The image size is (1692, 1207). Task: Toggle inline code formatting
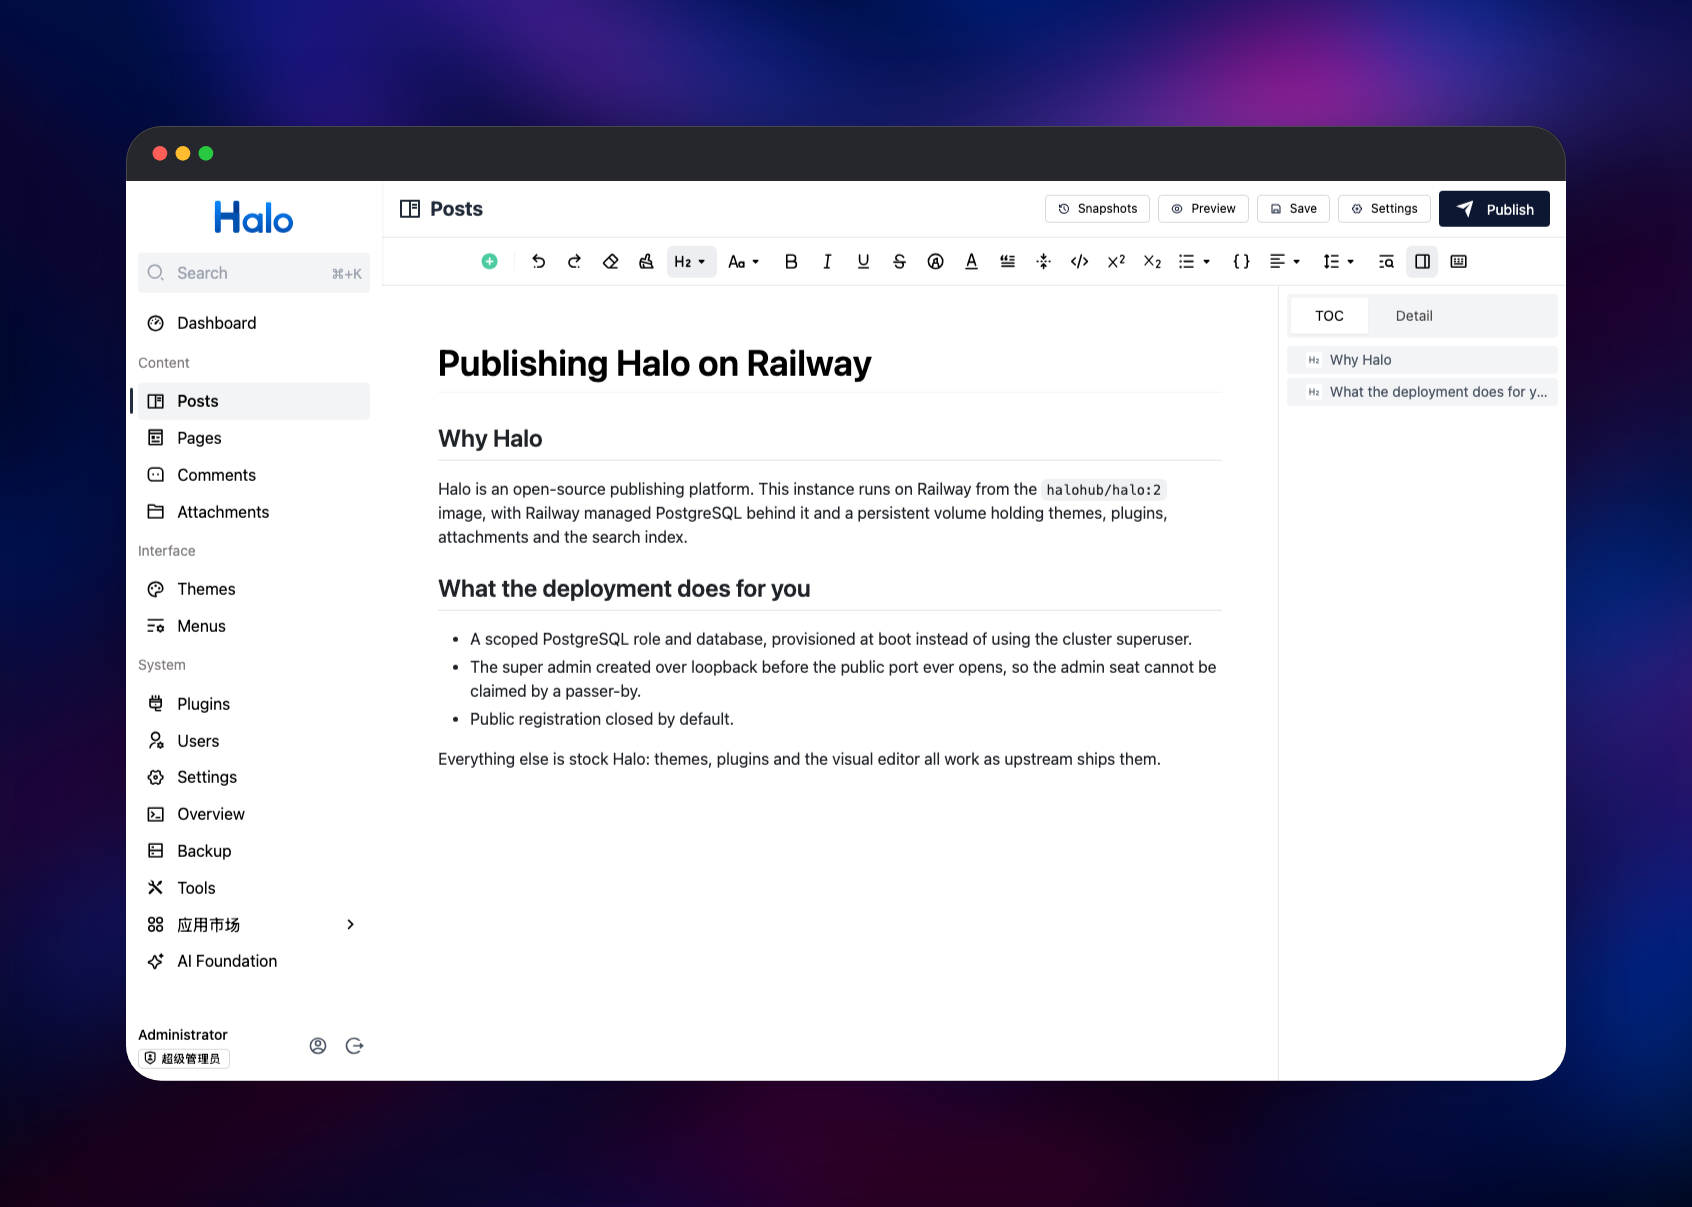coord(1079,261)
